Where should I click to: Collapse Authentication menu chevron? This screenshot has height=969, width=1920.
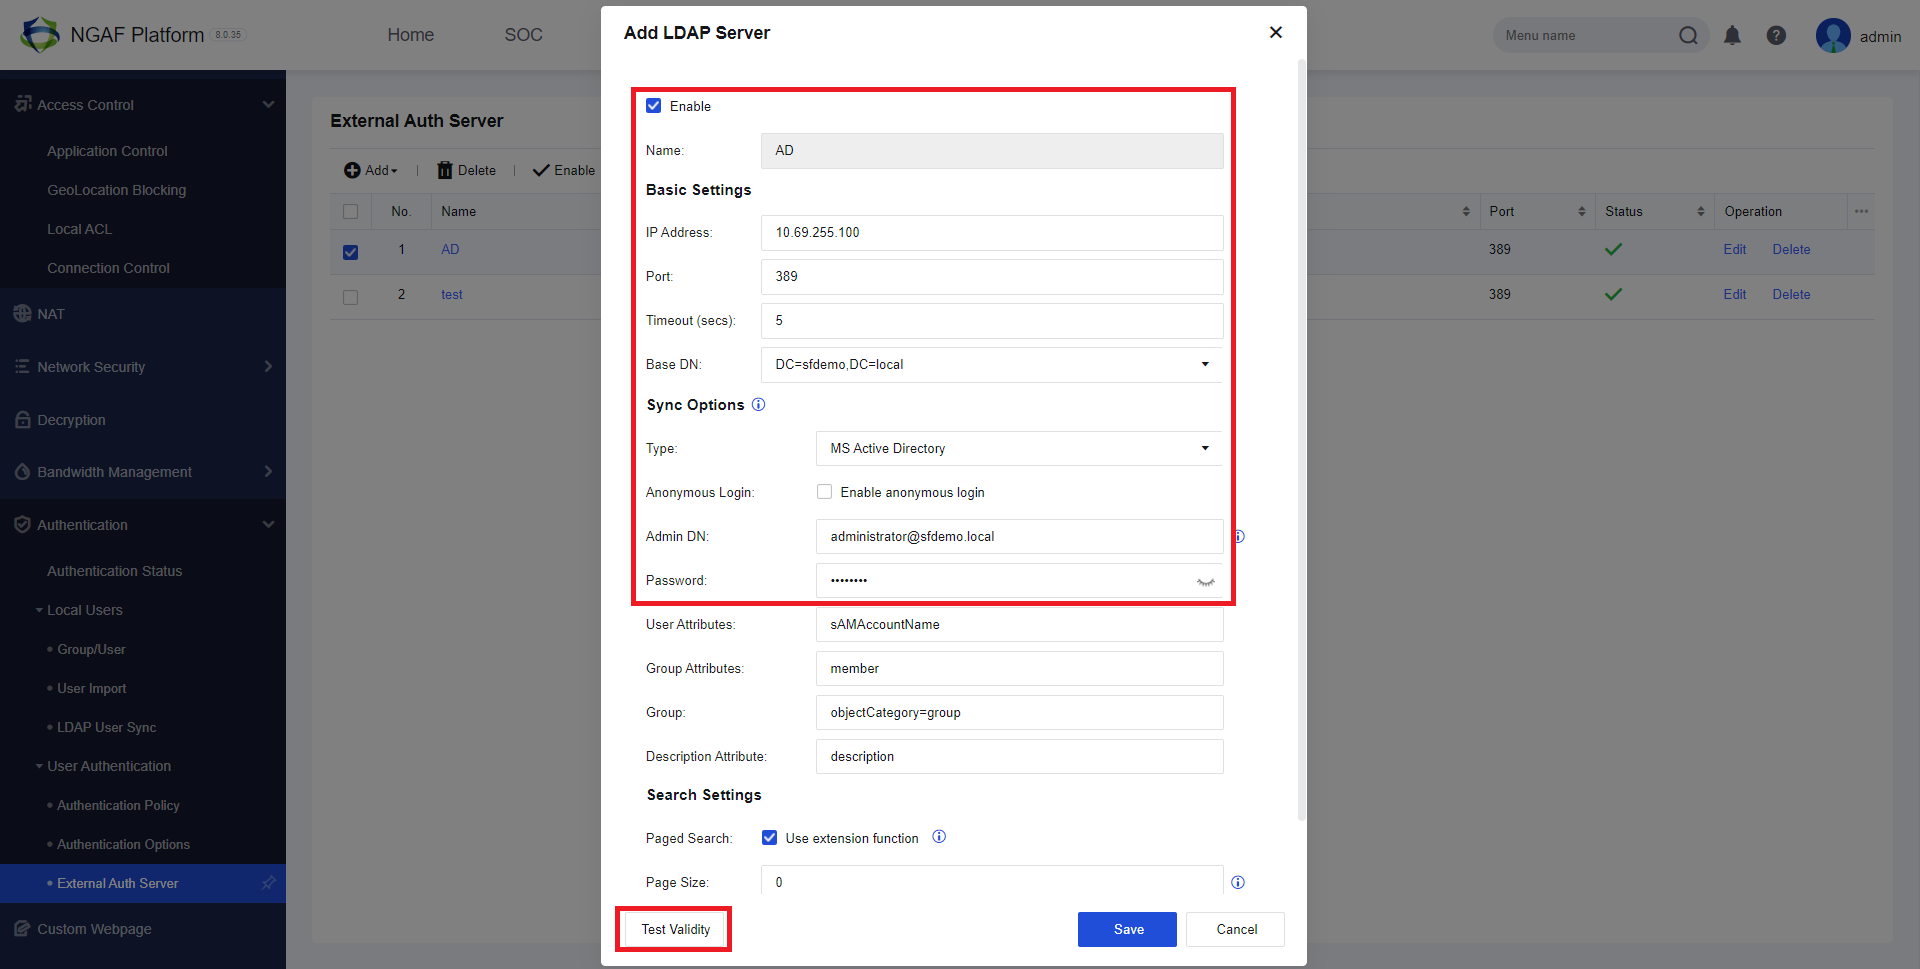pos(268,524)
